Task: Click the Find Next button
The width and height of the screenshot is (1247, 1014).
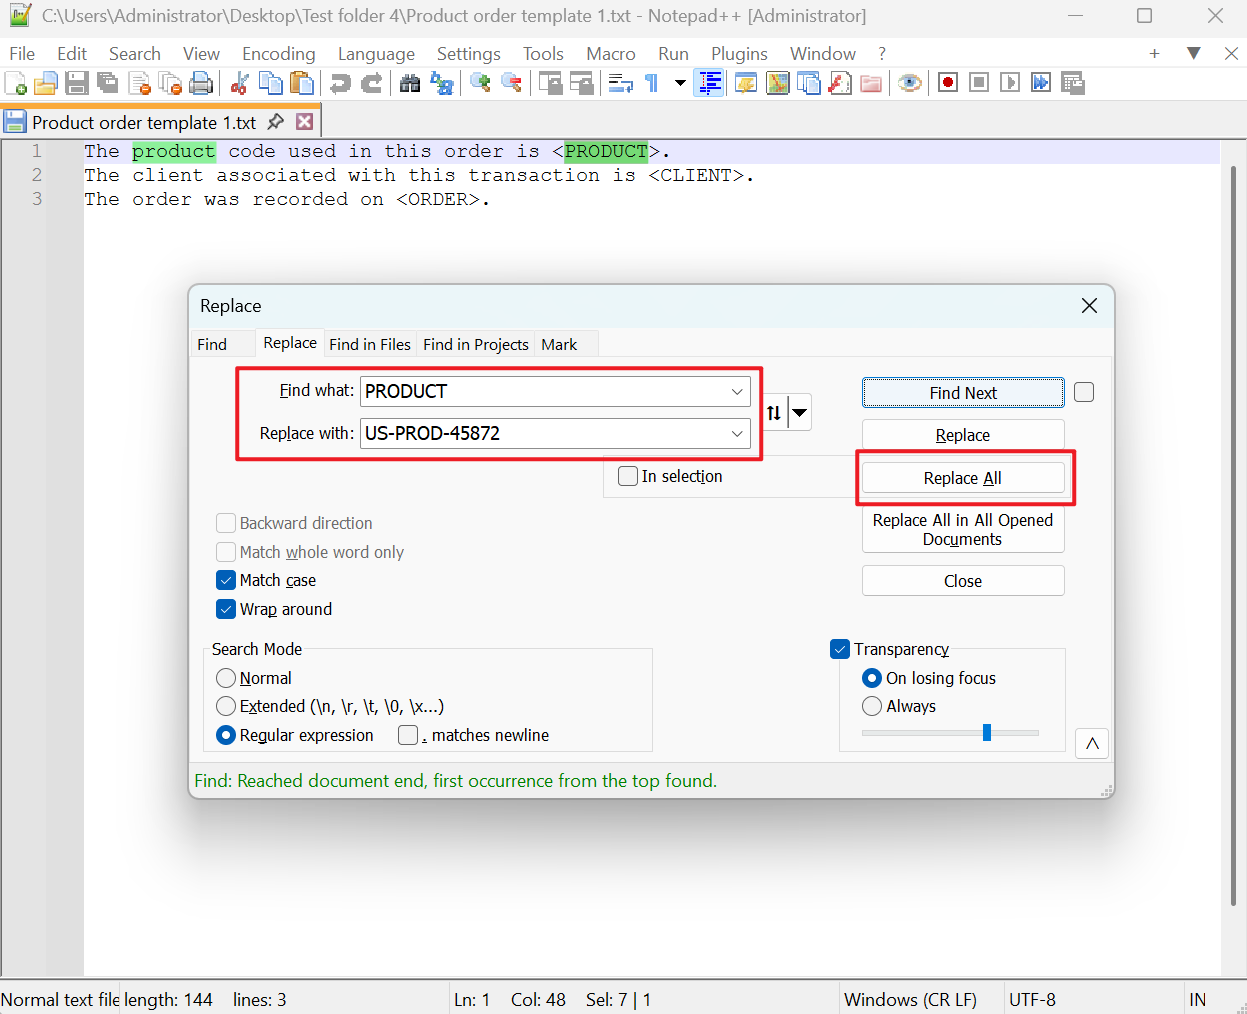Action: 962,393
